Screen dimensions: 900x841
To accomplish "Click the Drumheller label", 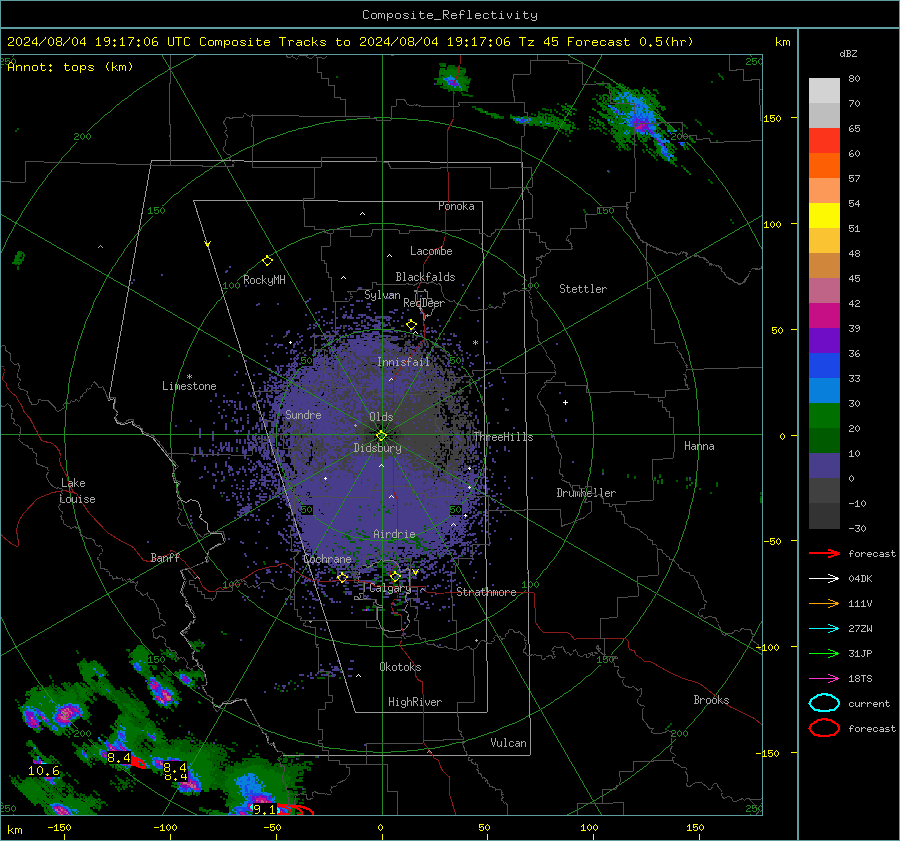I will point(586,493).
